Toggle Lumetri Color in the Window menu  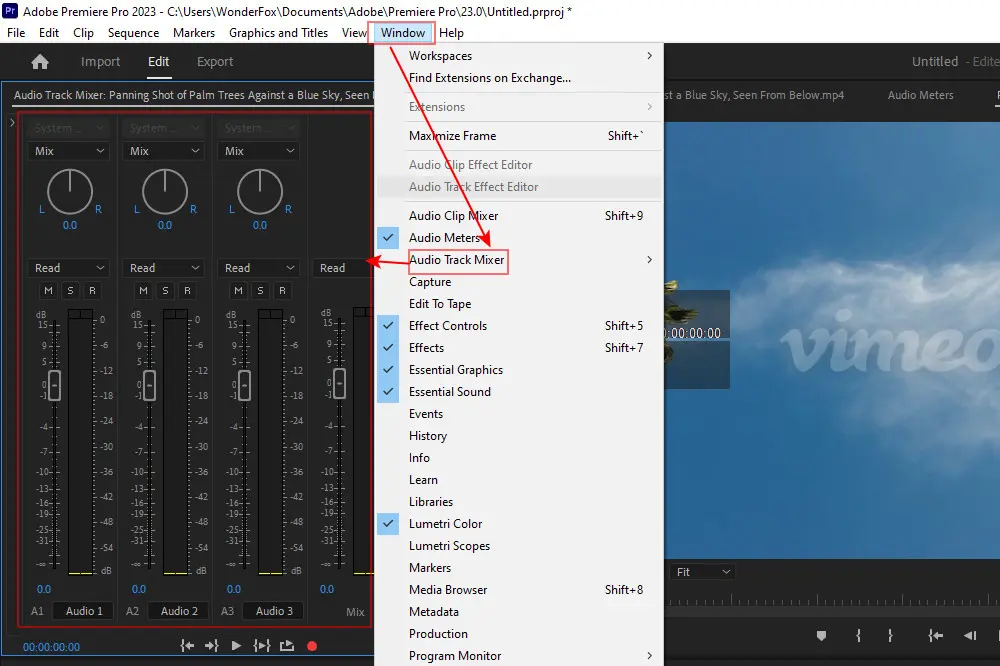[519, 524]
